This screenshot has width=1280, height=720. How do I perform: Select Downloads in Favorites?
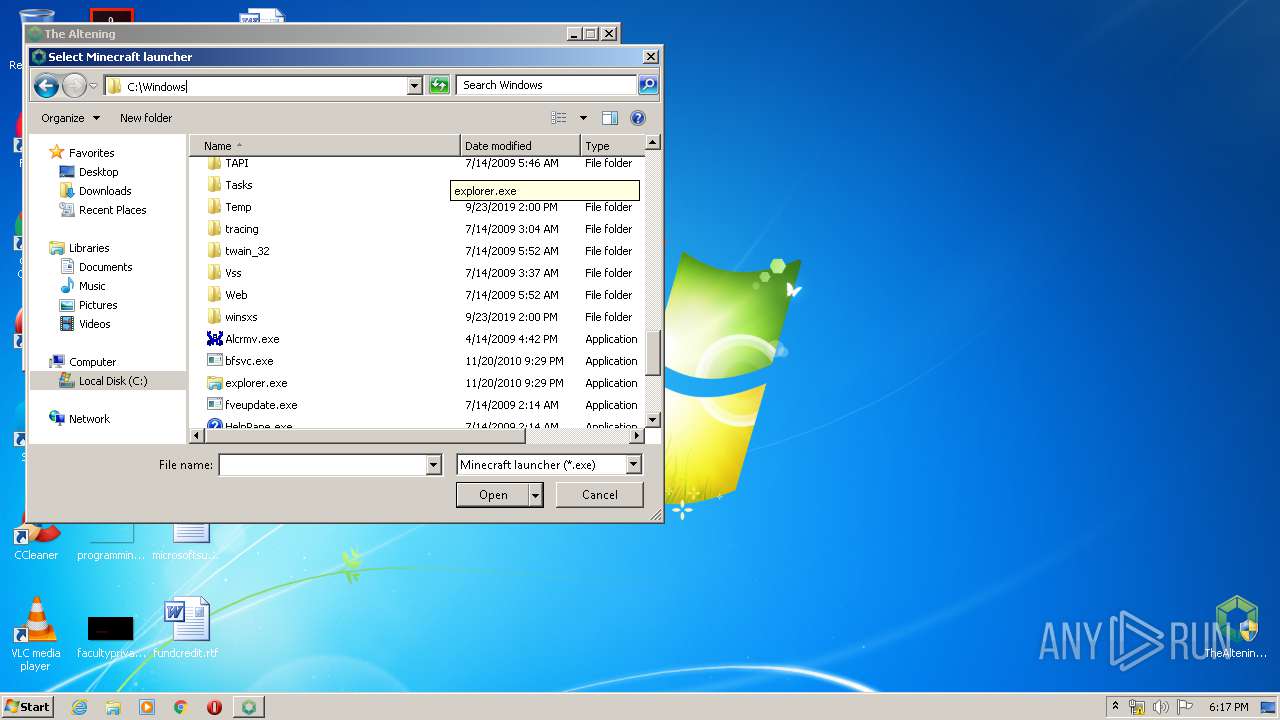pos(105,191)
